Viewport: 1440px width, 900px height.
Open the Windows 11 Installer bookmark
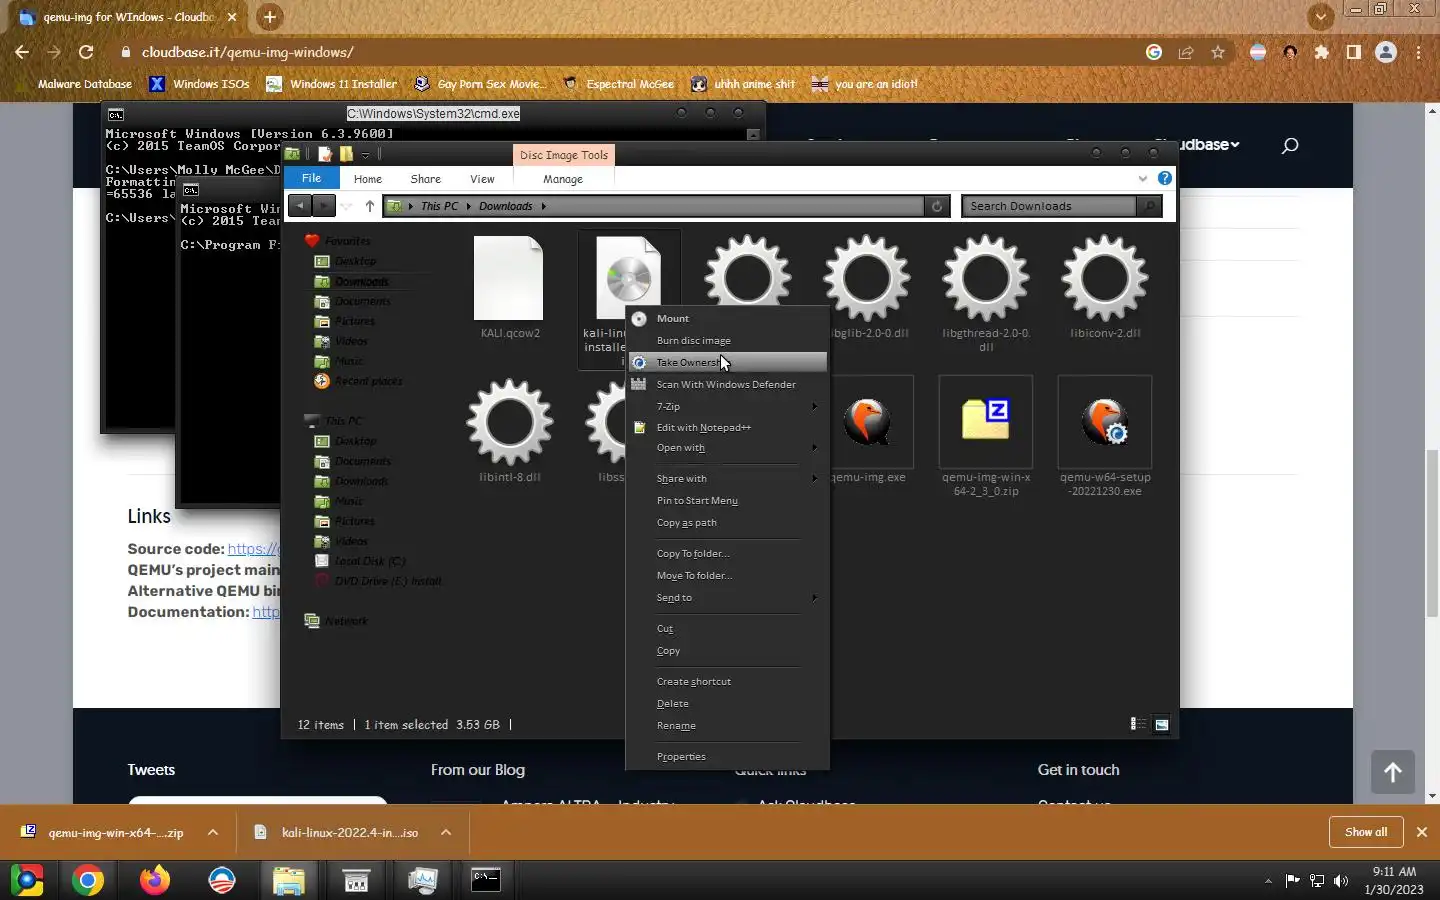click(332, 84)
